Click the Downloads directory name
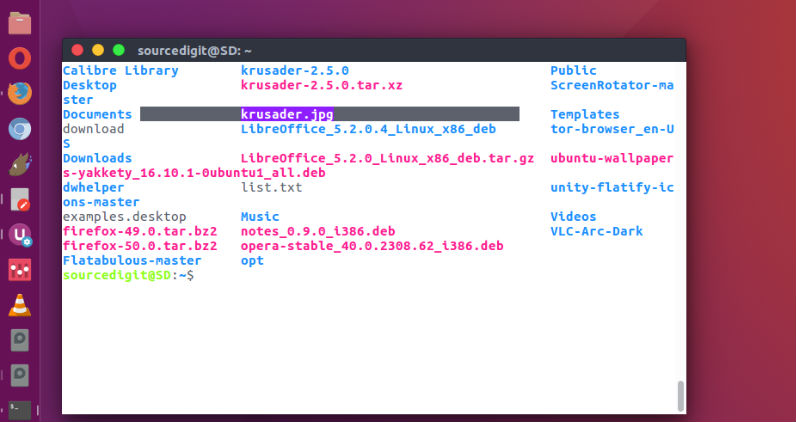The width and height of the screenshot is (796, 422). 97,158
